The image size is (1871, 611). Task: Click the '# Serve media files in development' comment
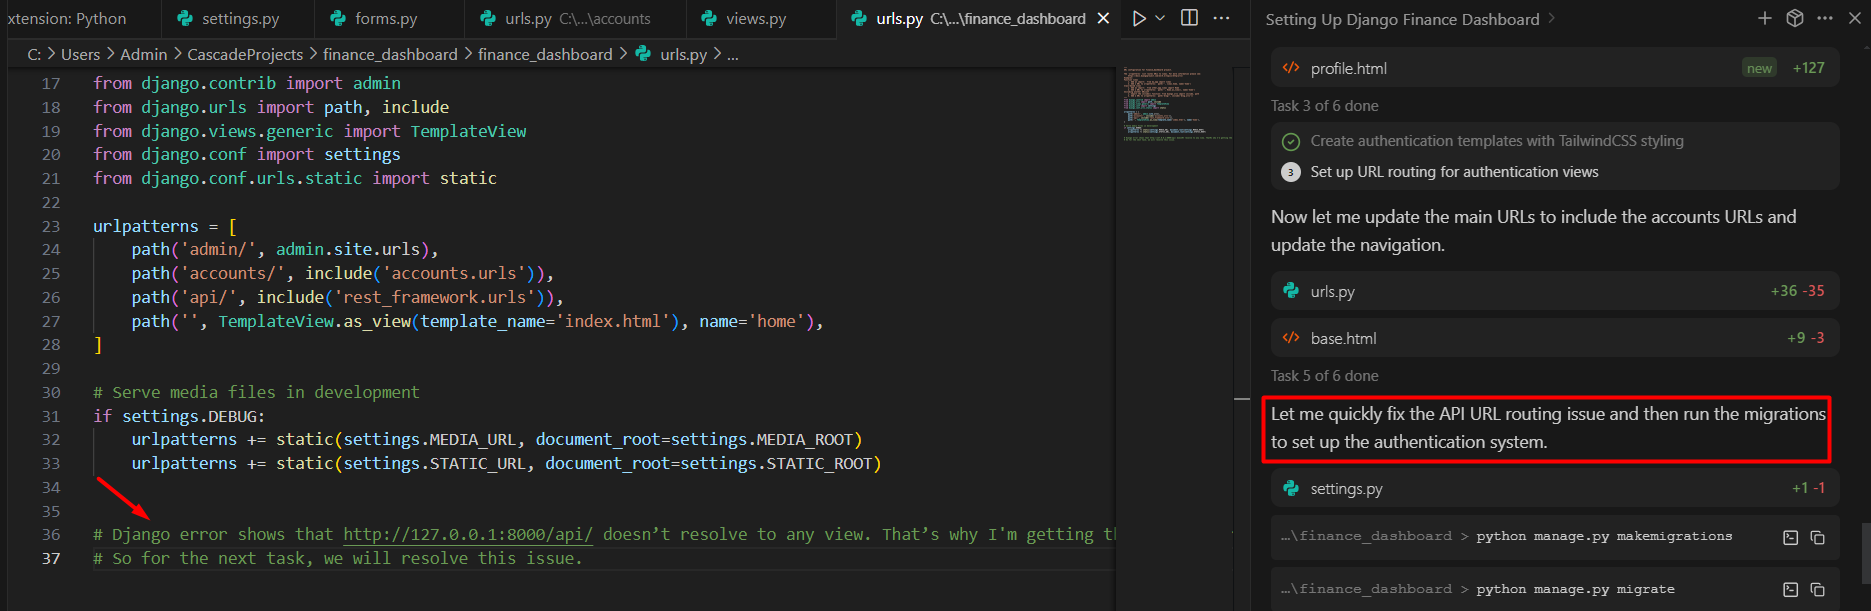pyautogui.click(x=256, y=392)
